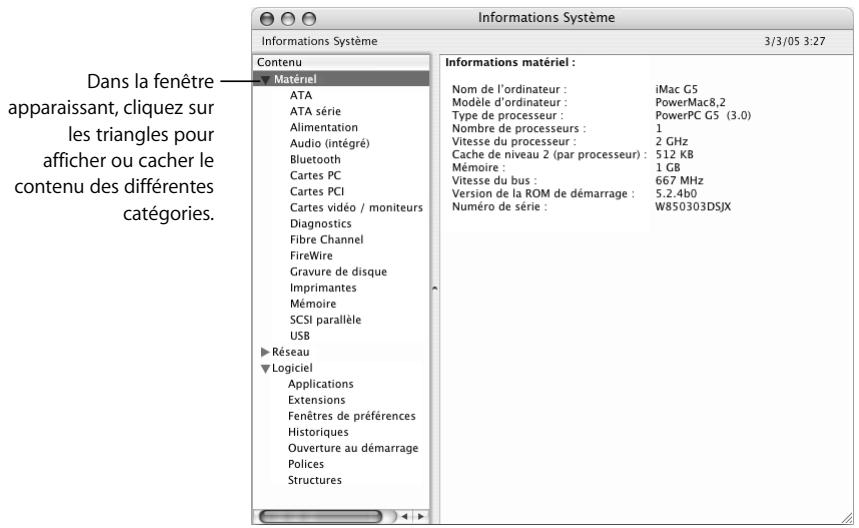The image size is (859, 528).
Task: Select the Diagnostics entry
Action: [x=320, y=223]
